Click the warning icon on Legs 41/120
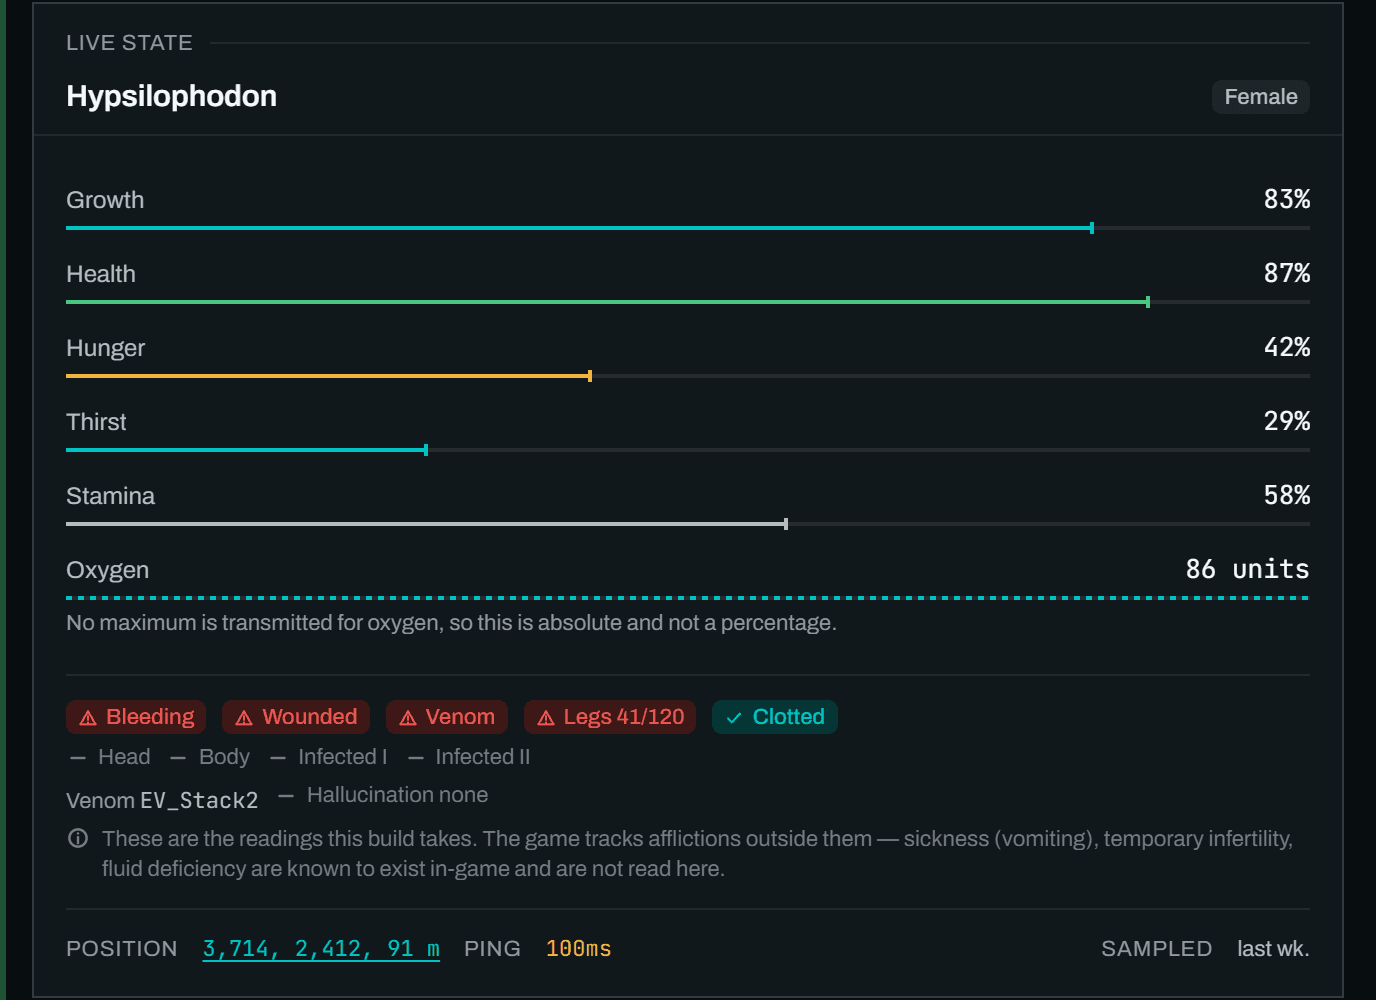 coord(546,718)
